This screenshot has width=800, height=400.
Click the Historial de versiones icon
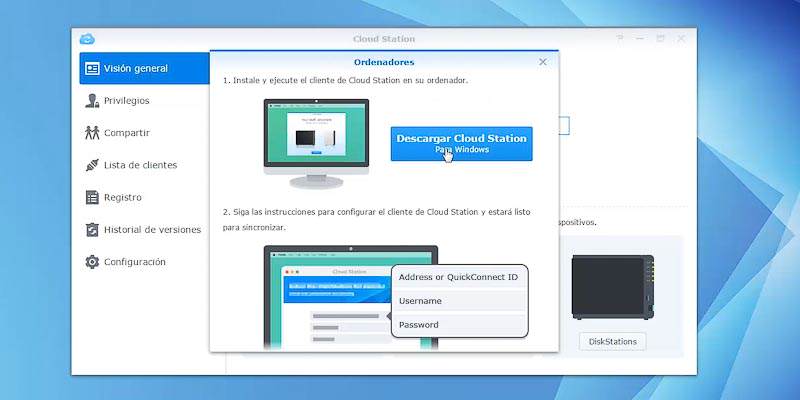tap(92, 230)
